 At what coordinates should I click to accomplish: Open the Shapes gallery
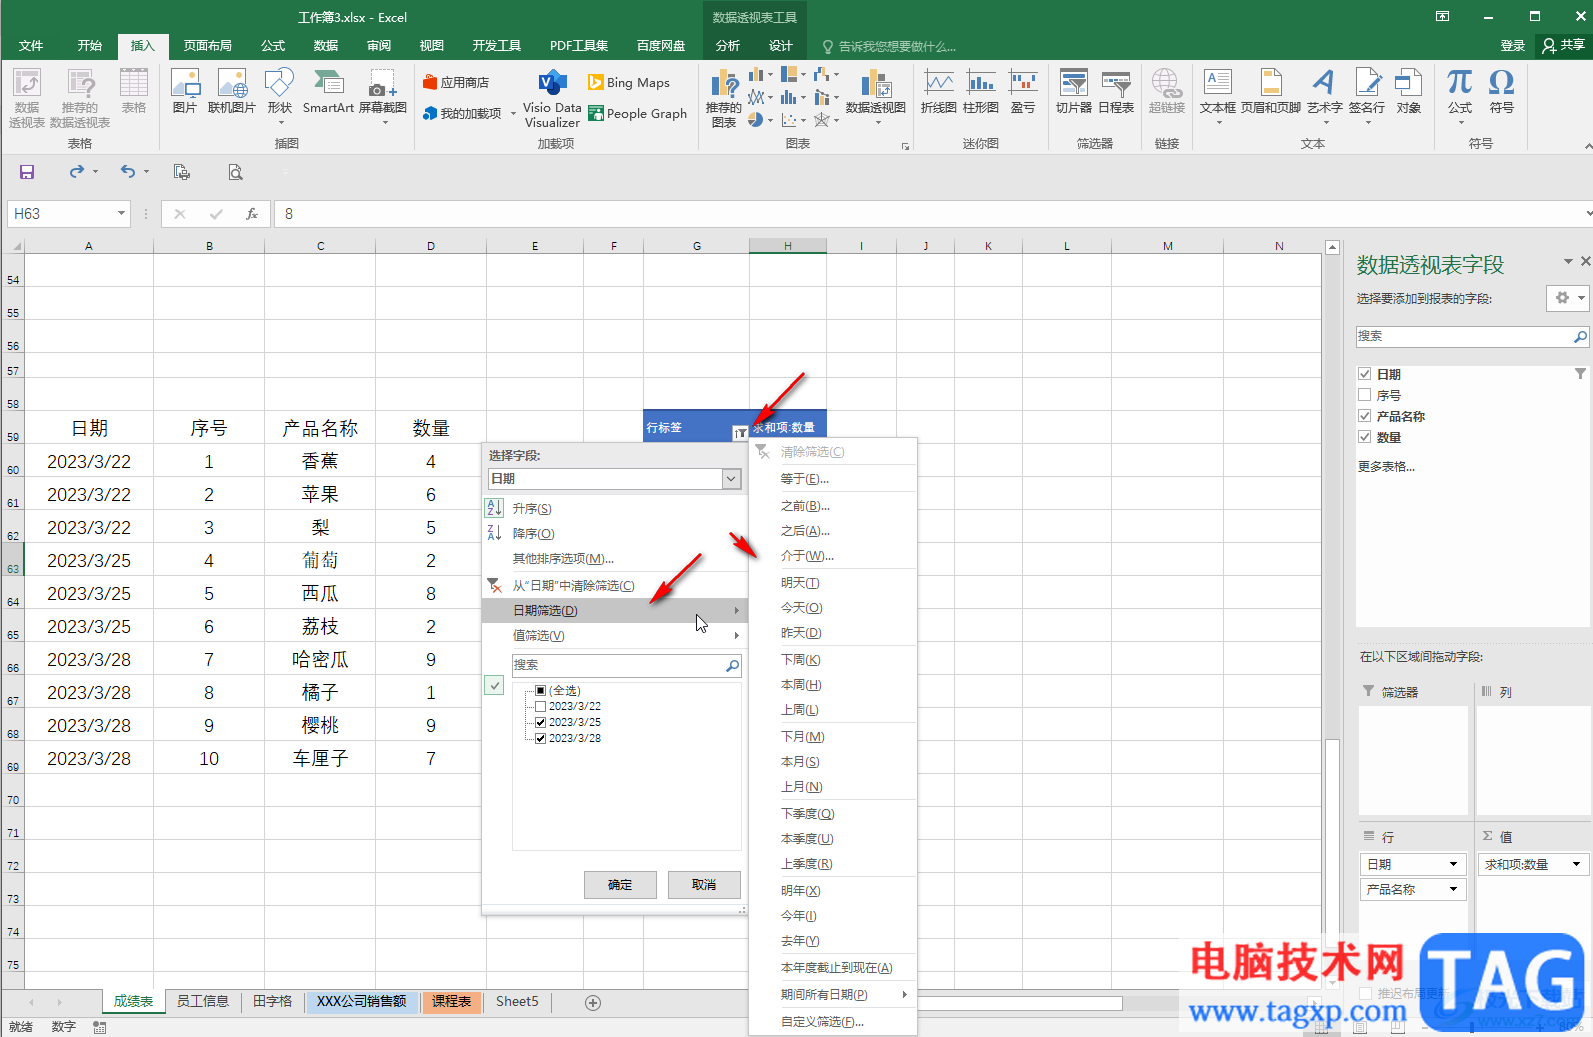(x=280, y=95)
